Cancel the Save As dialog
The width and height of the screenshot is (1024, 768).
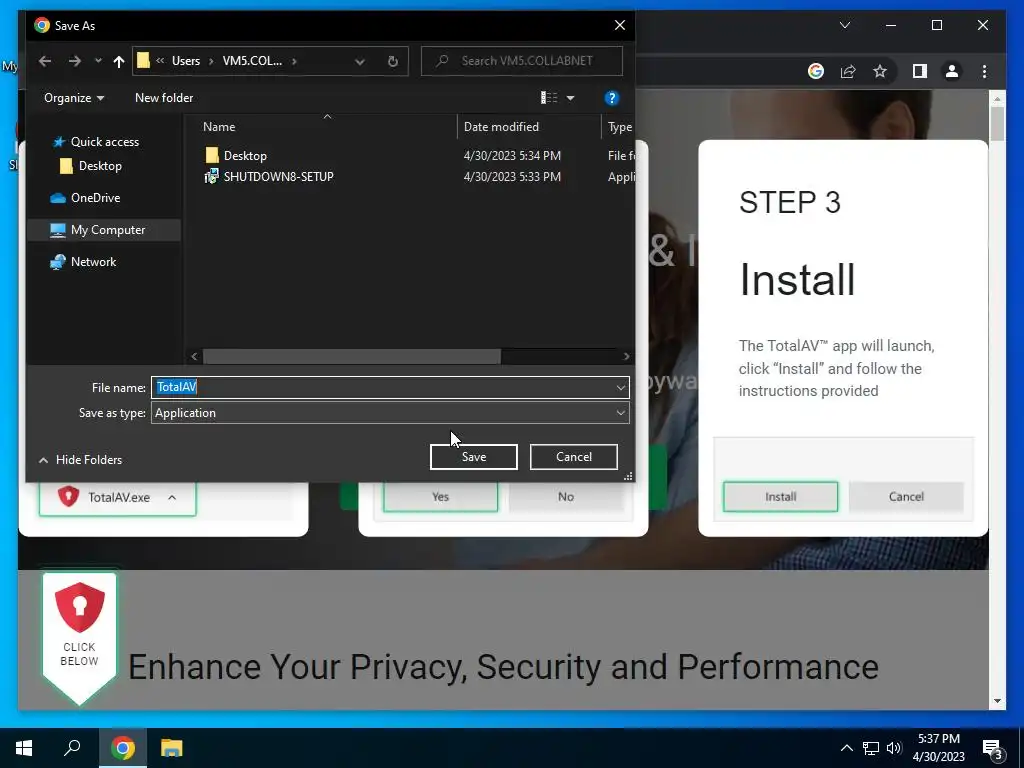pos(573,456)
